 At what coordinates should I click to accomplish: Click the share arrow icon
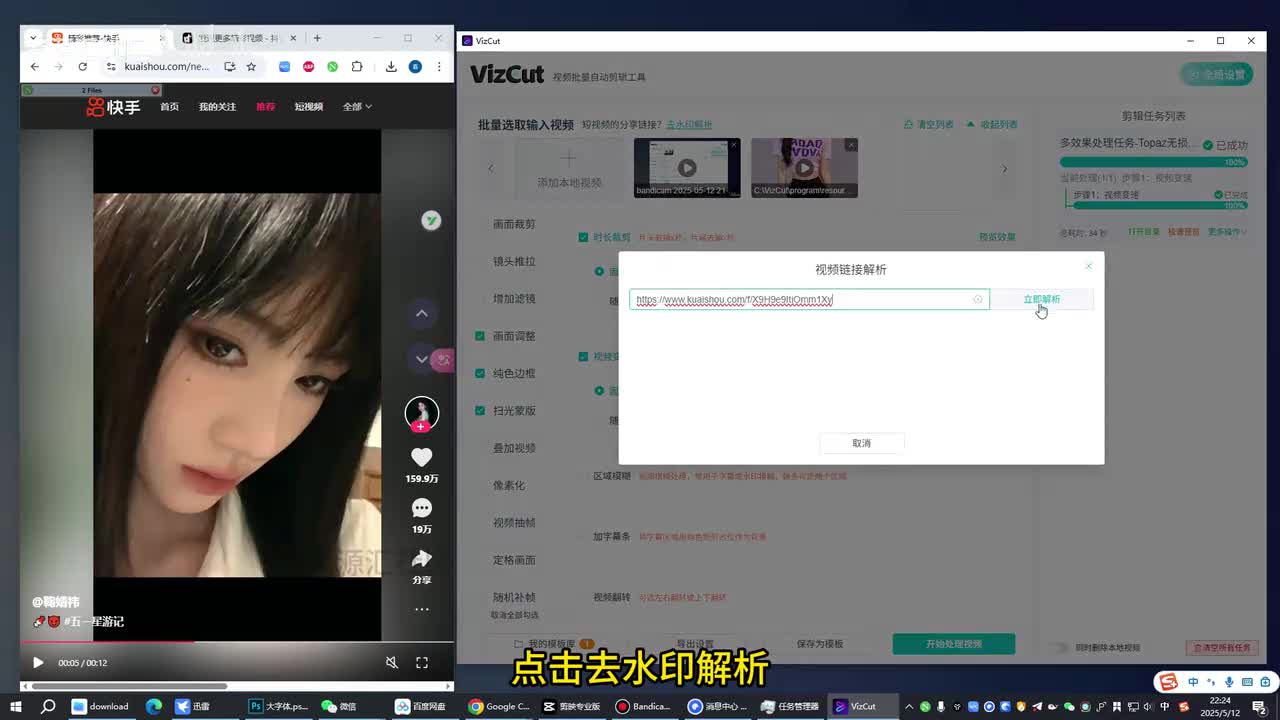click(421, 559)
